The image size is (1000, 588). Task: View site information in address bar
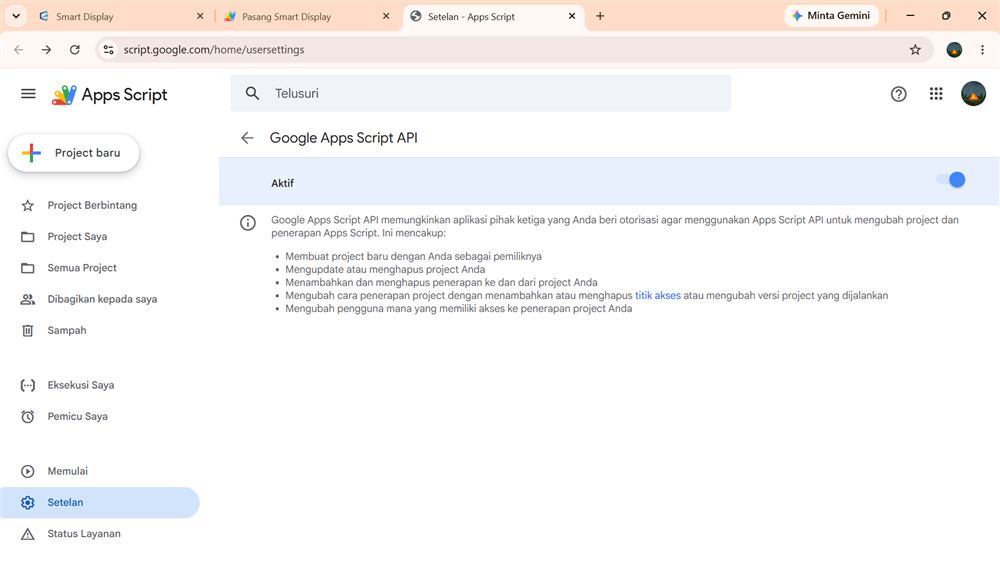[x=108, y=50]
